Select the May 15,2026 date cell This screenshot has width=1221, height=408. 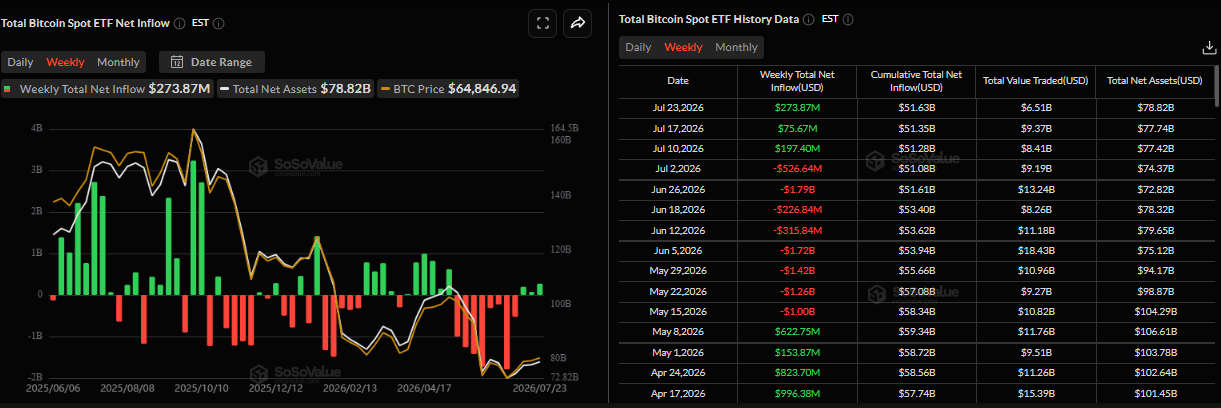[678, 311]
